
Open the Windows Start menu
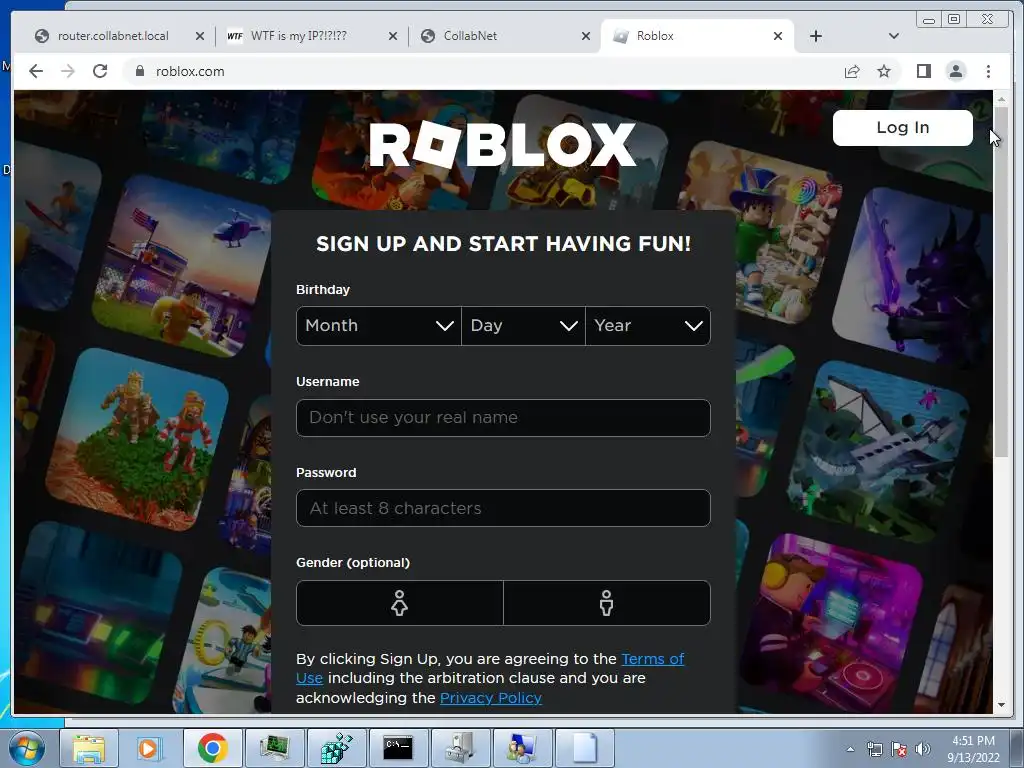click(26, 748)
